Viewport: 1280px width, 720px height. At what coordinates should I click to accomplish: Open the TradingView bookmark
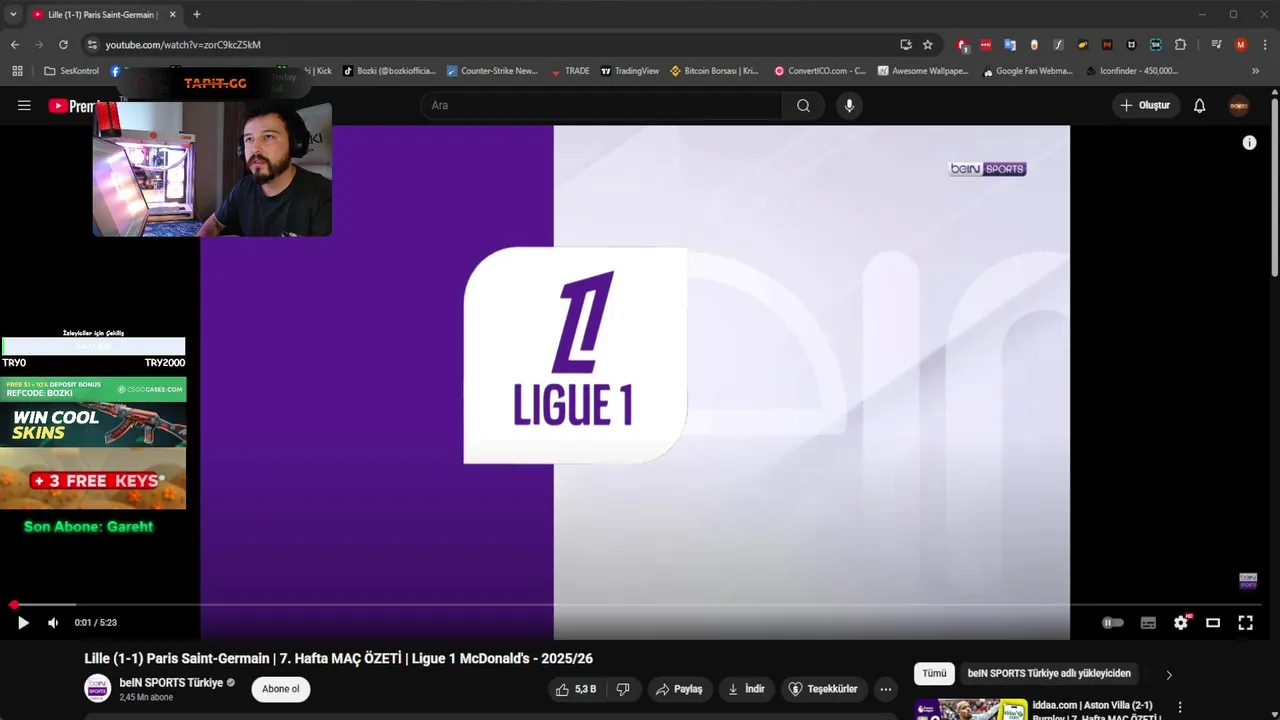(x=629, y=71)
